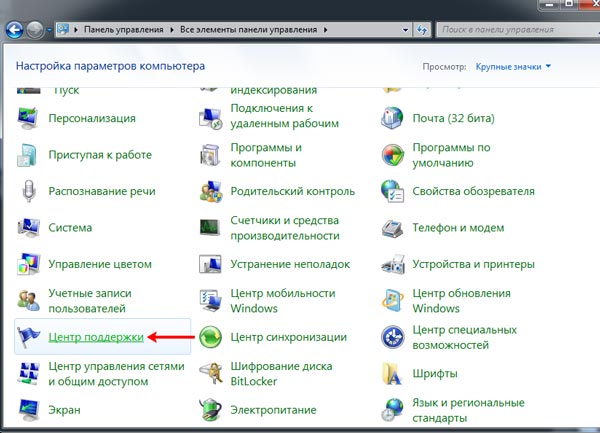Click the Программы и компоненты icon
This screenshot has height=433, width=600.
tap(210, 155)
